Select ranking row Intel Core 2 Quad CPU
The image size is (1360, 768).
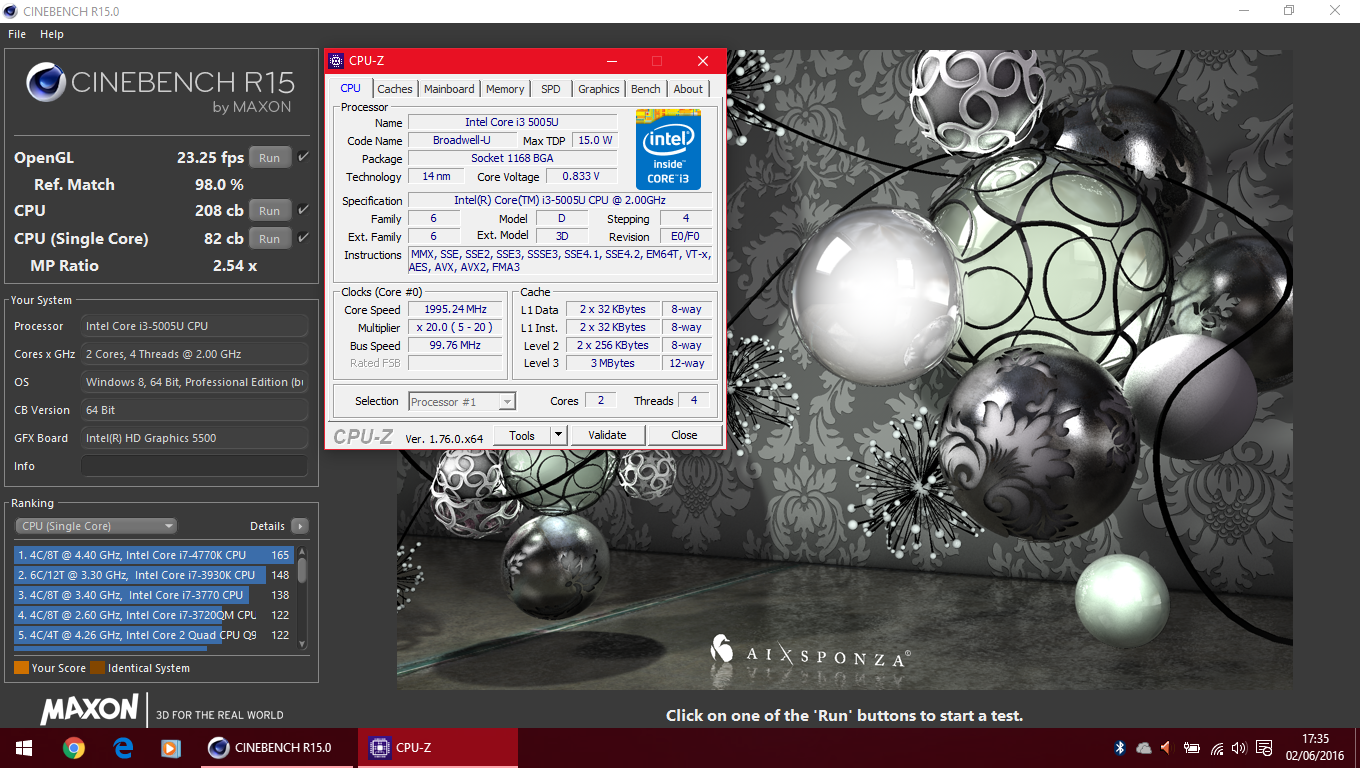pyautogui.click(x=154, y=635)
